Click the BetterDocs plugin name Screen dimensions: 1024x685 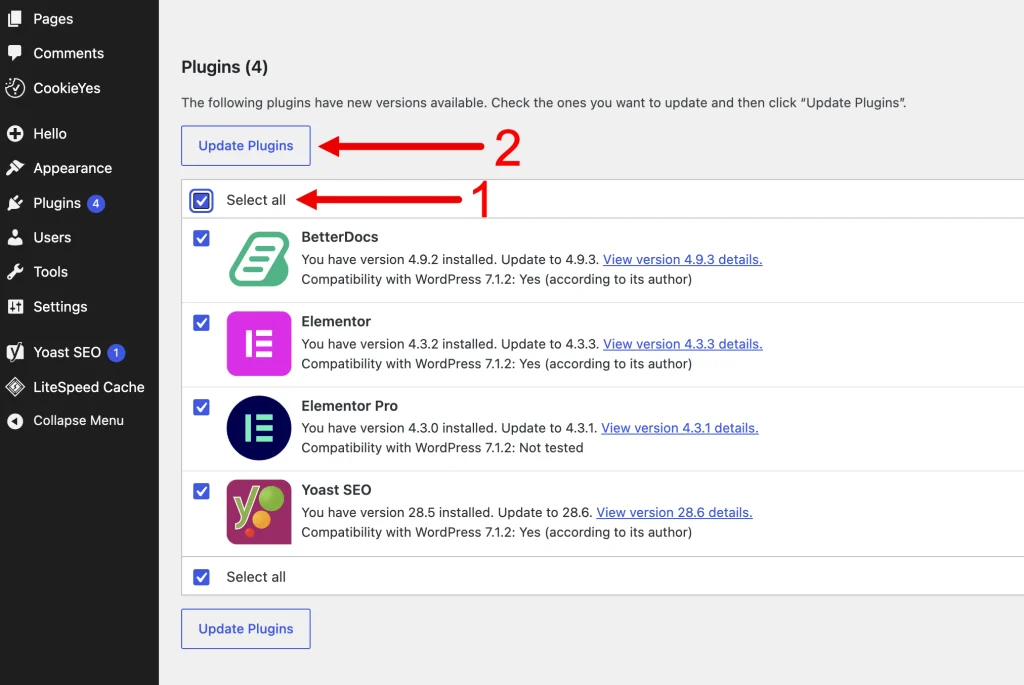340,236
